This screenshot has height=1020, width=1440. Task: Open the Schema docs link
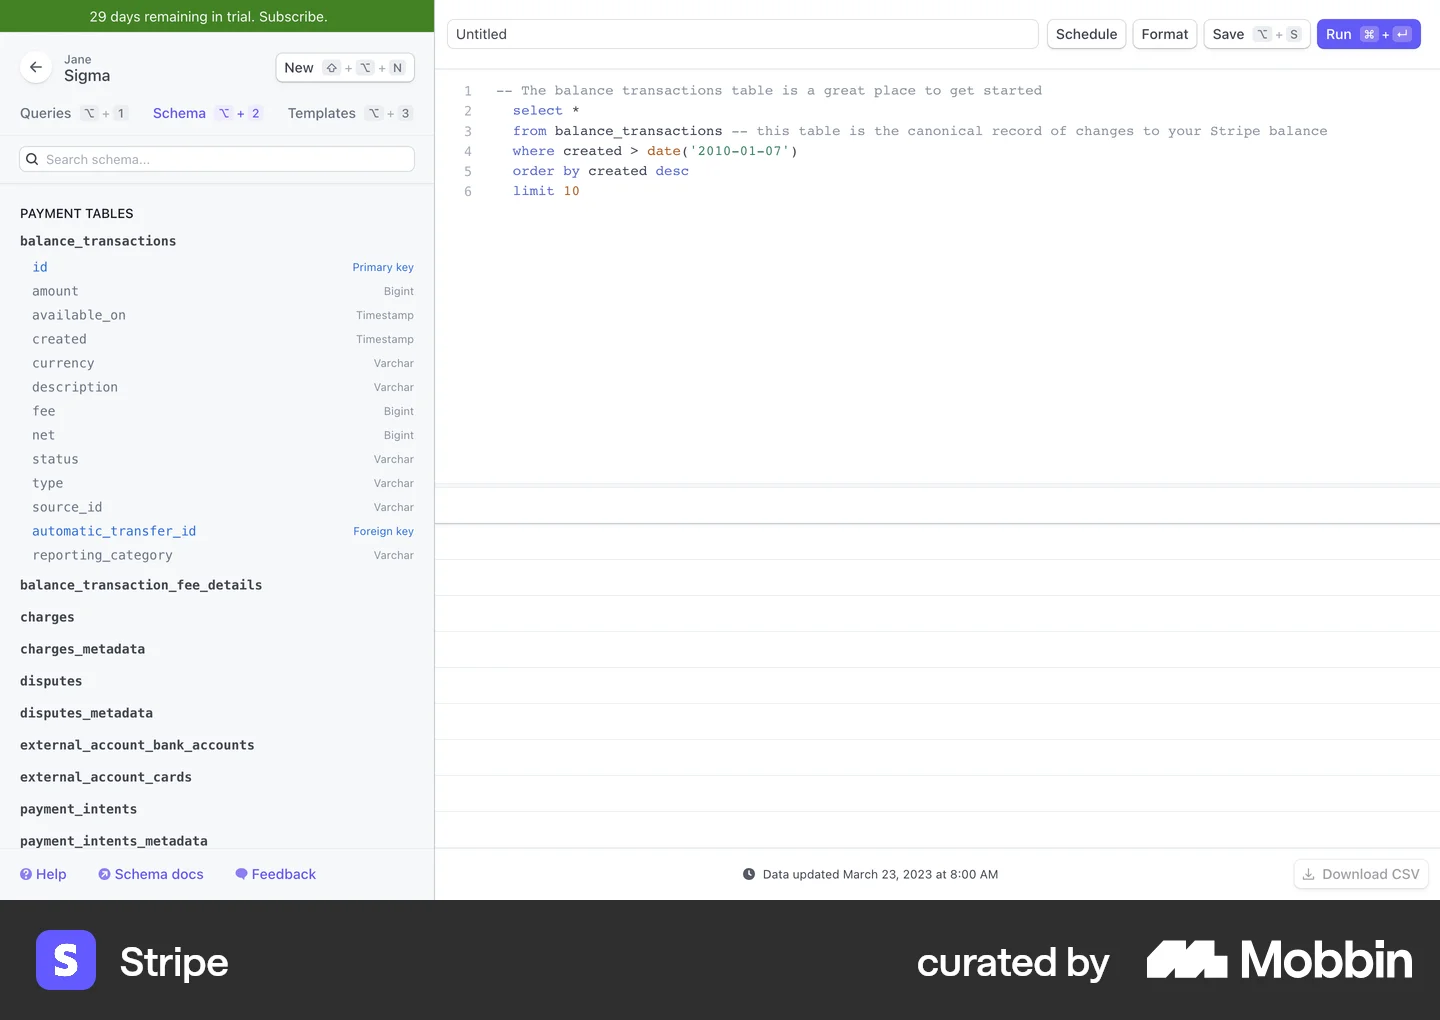[x=151, y=874]
